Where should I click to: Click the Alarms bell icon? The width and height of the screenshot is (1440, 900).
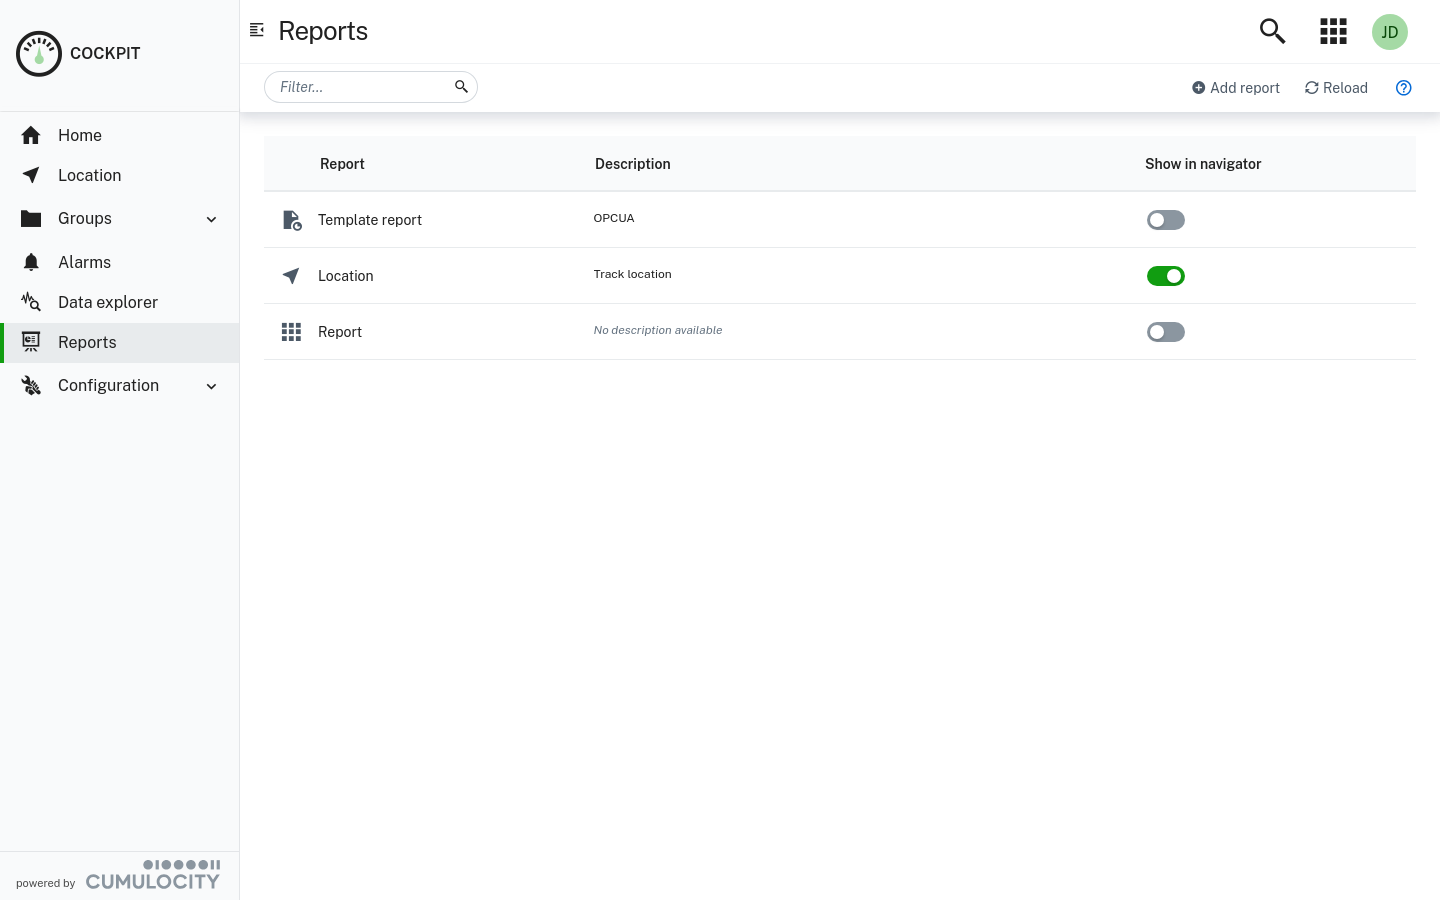[31, 262]
